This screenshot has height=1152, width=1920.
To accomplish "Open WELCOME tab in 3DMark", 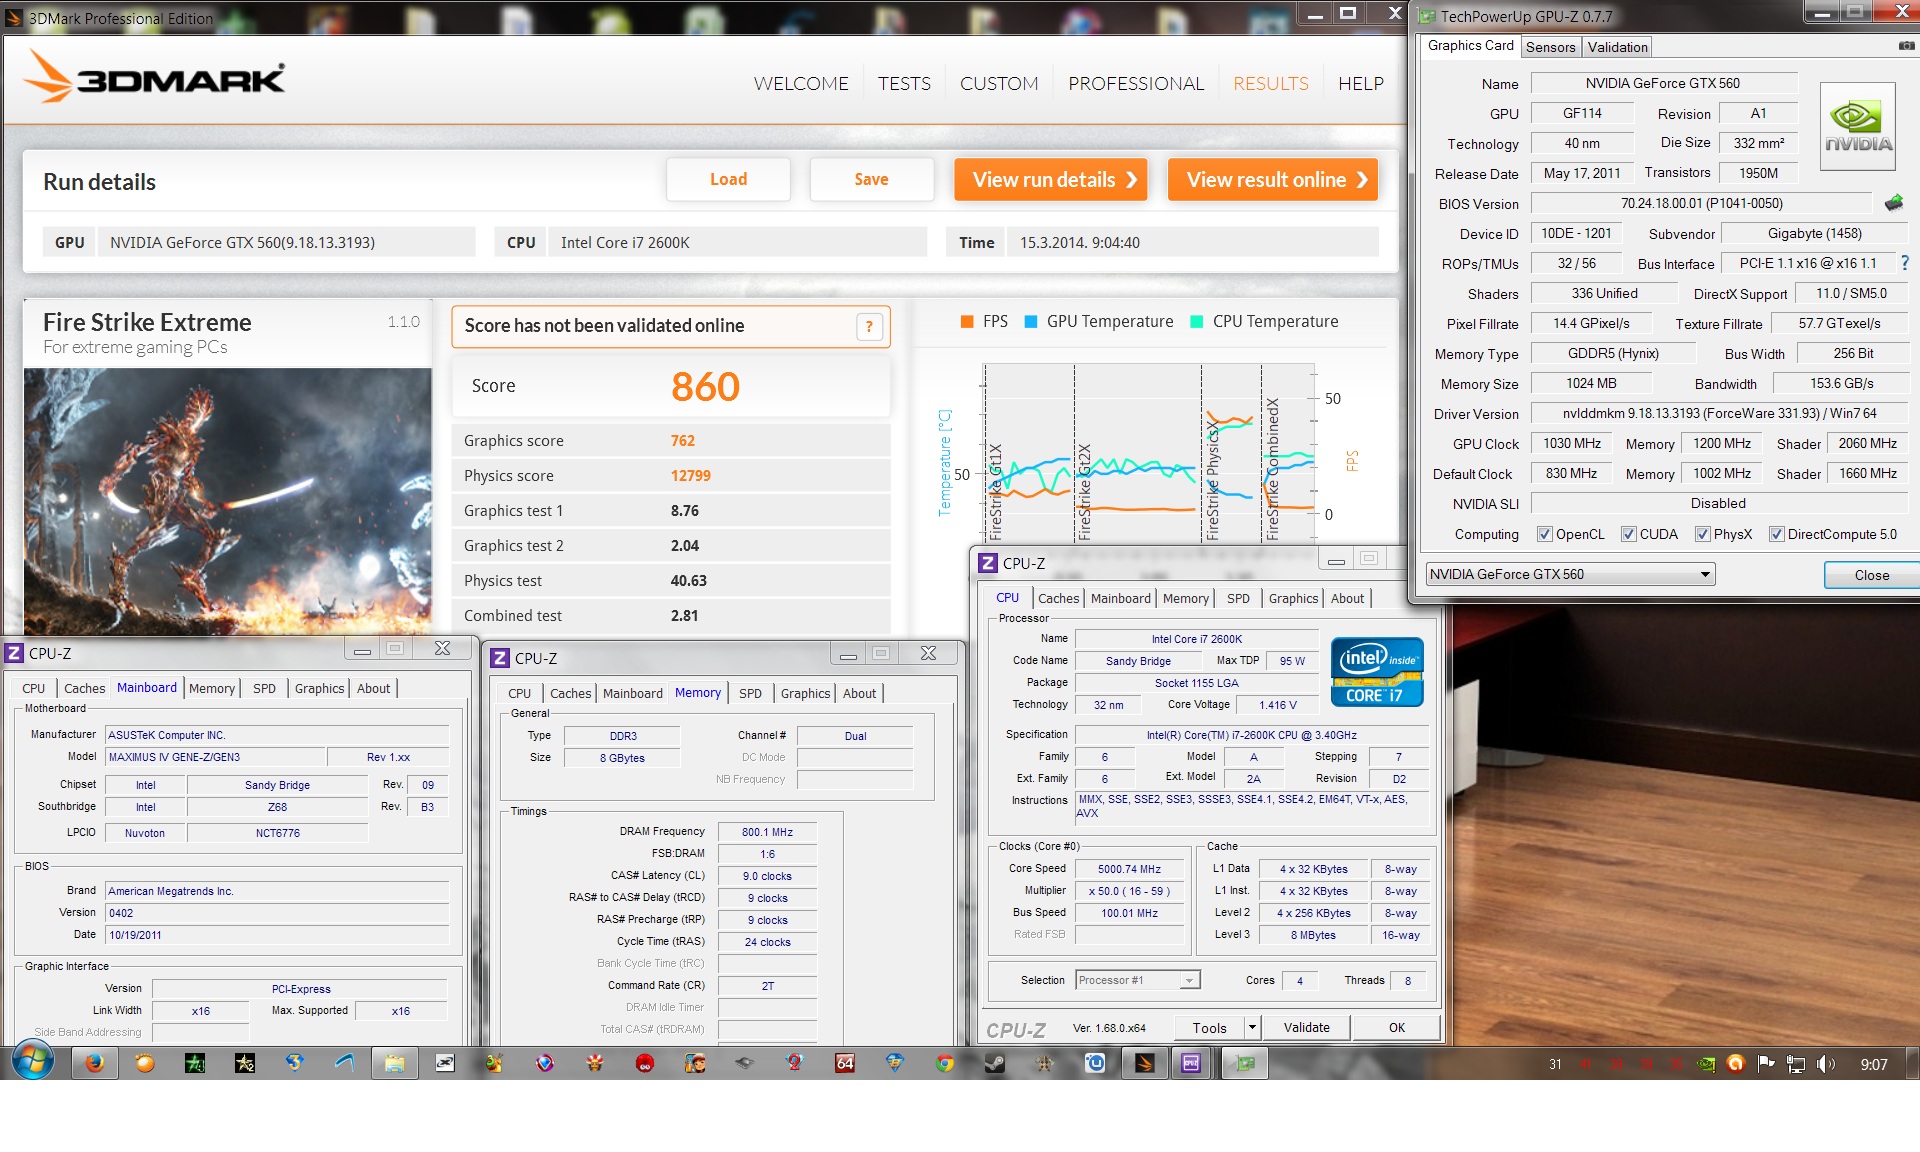I will 801,84.
